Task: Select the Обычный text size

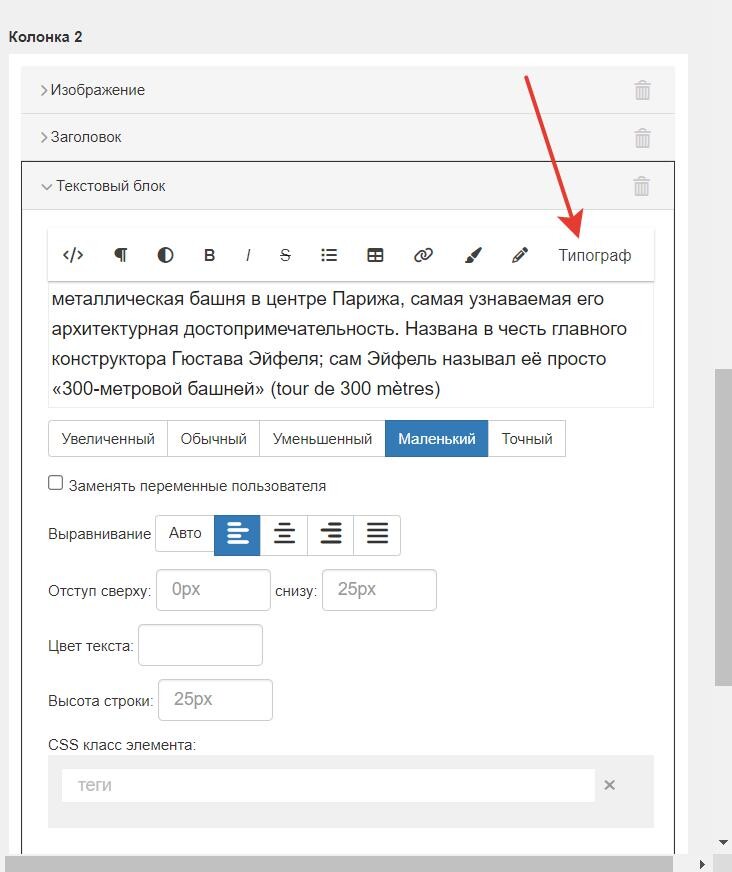Action: pyautogui.click(x=214, y=439)
